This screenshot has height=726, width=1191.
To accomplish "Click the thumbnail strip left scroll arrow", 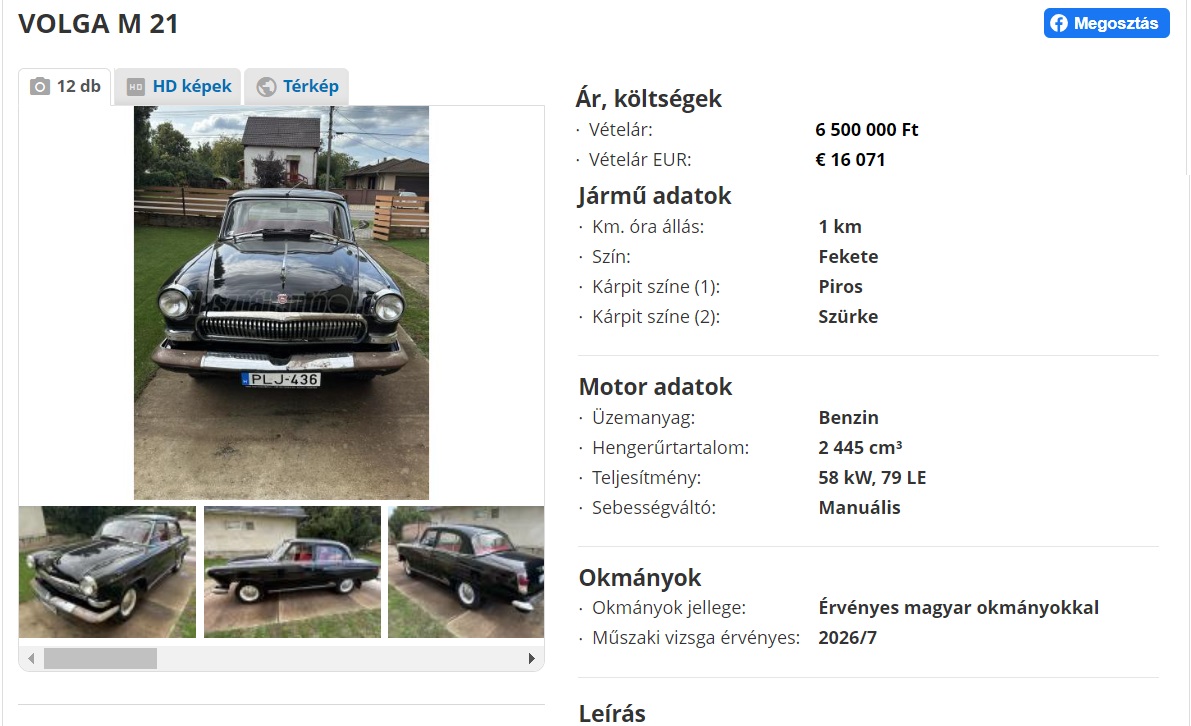I will click(x=31, y=658).
